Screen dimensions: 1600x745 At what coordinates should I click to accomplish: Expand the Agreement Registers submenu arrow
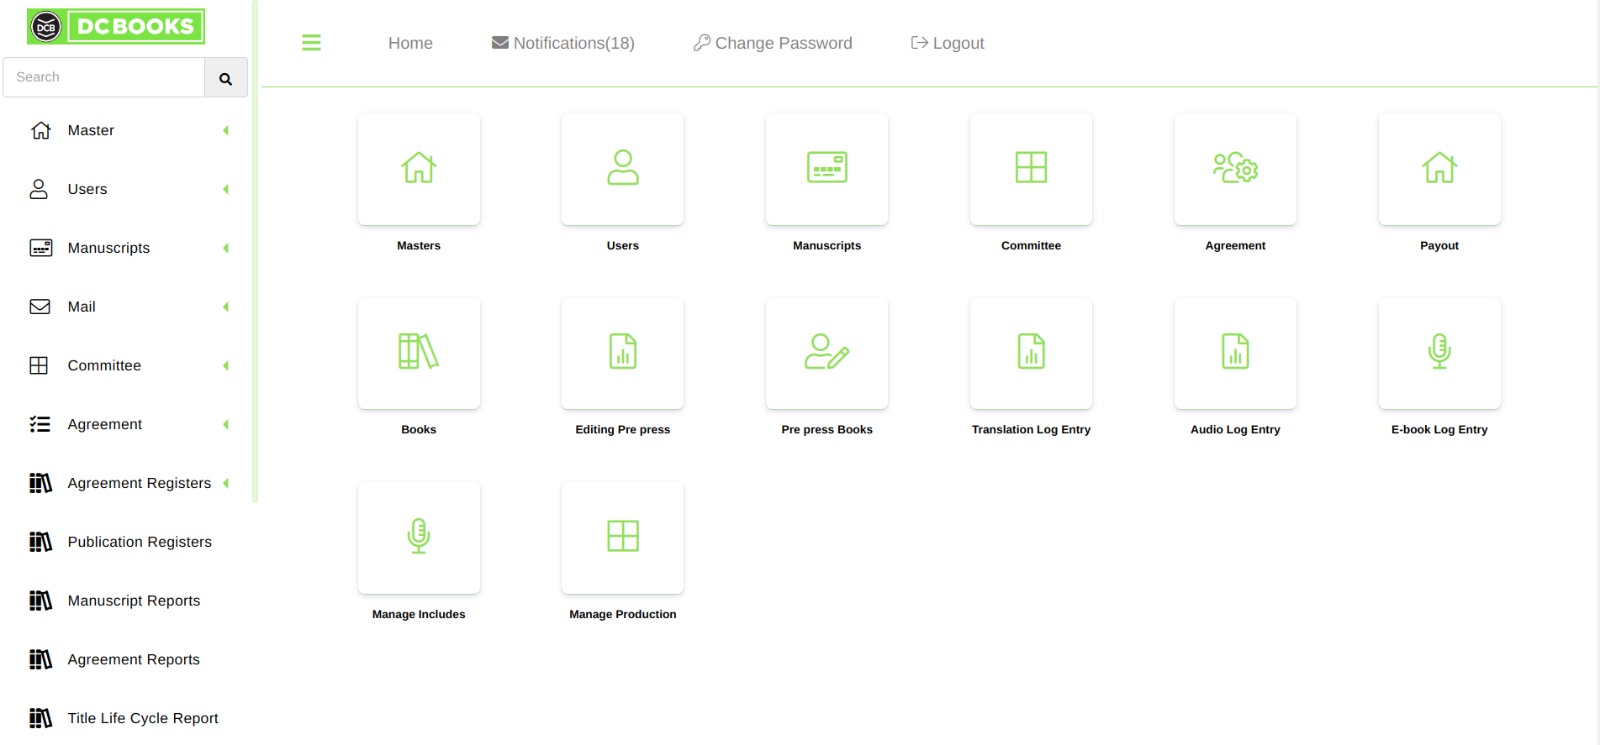point(226,483)
